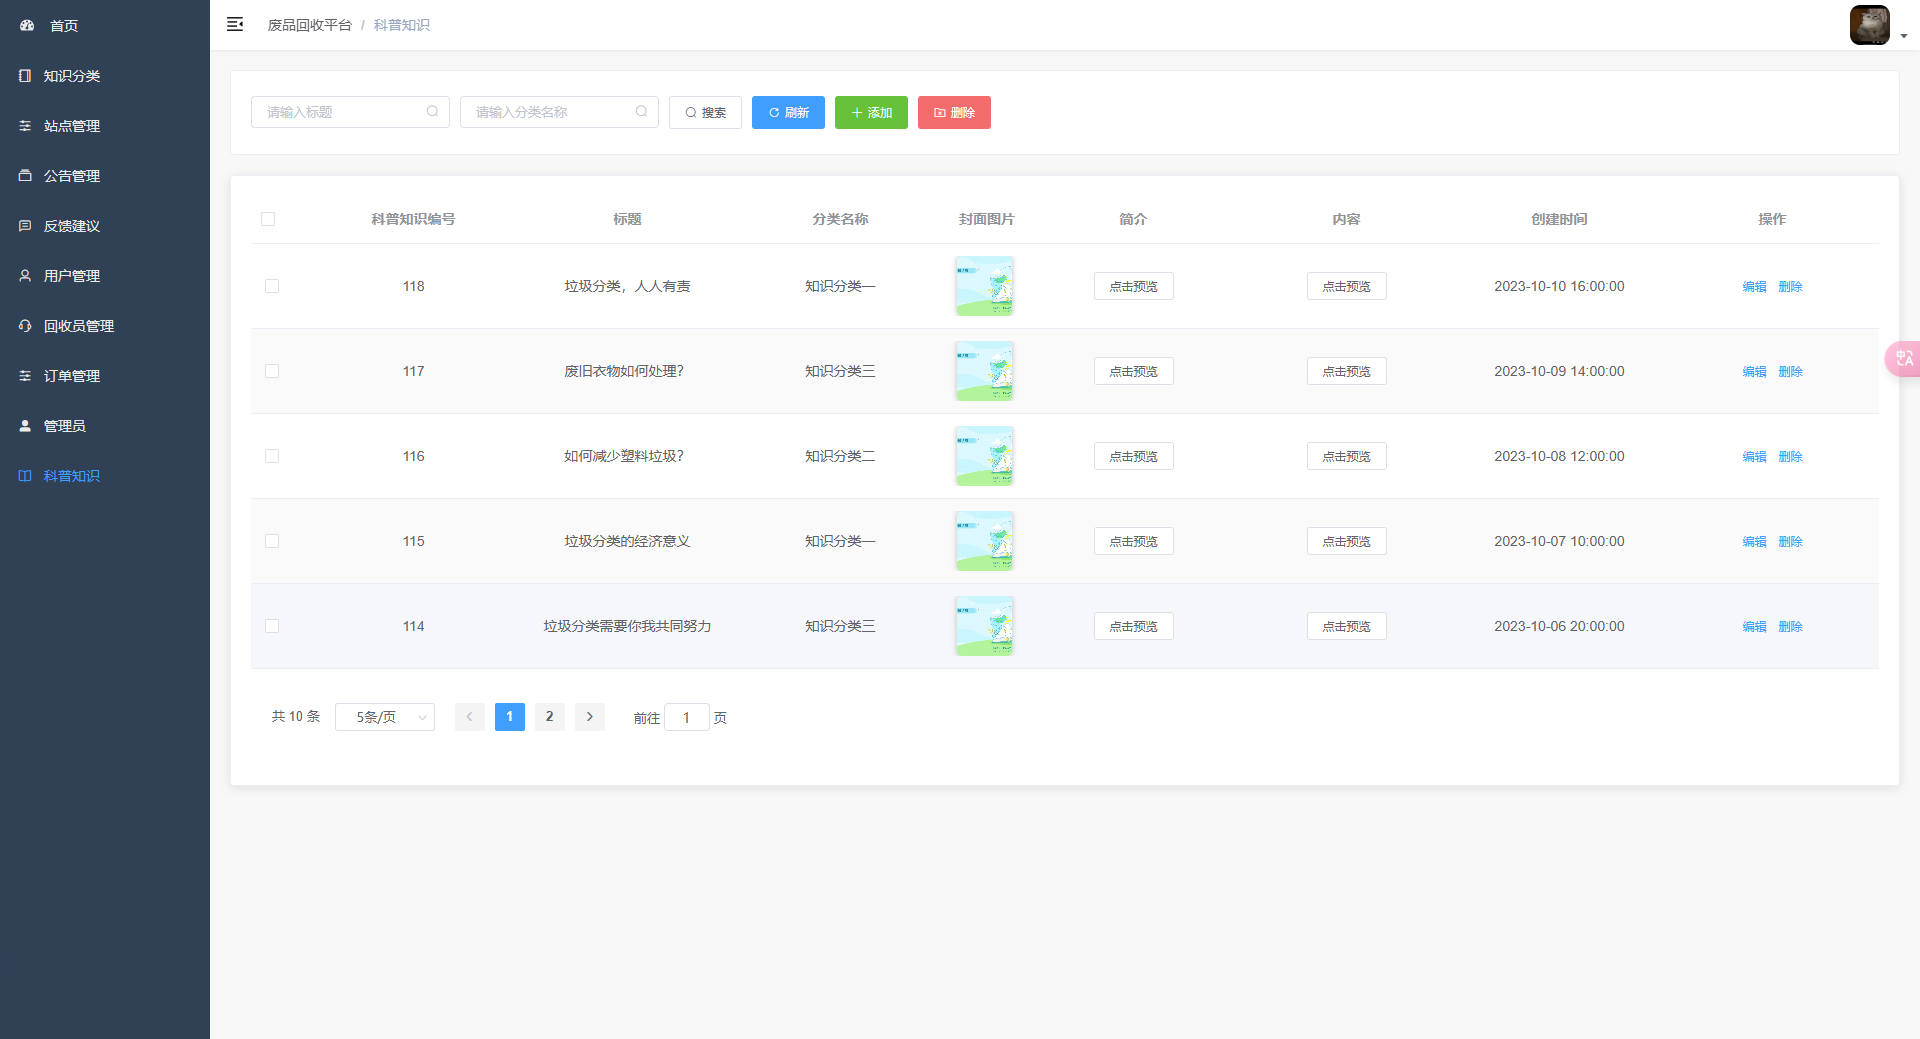Click the floating translate icon at right edge
The width and height of the screenshot is (1920, 1039).
[x=1903, y=358]
